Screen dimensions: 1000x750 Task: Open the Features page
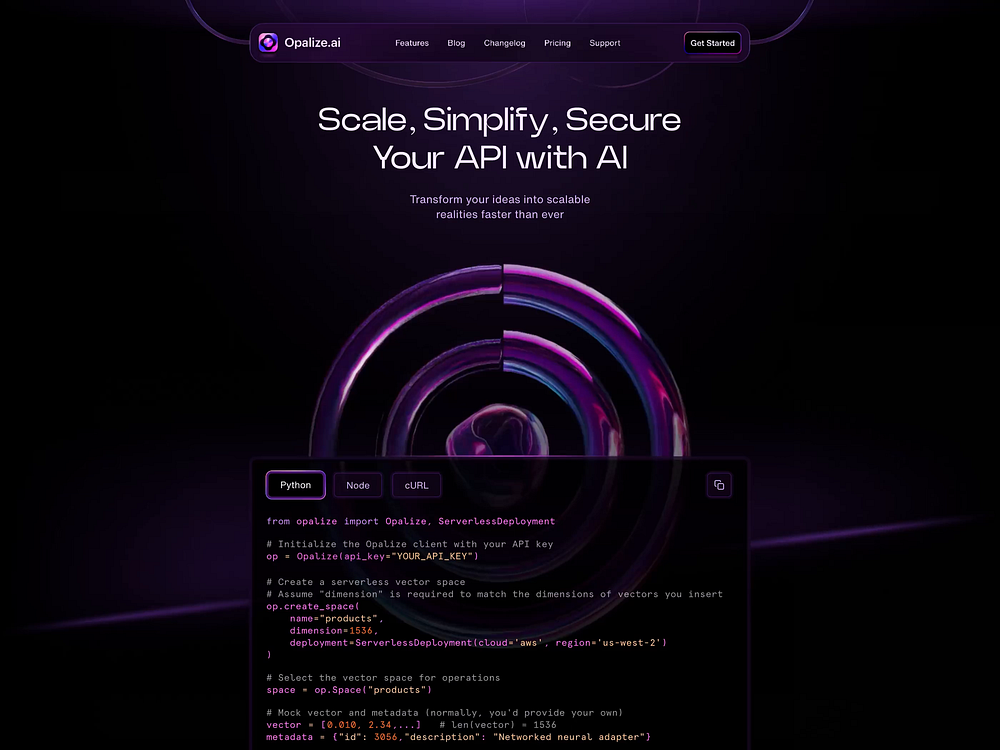[412, 43]
